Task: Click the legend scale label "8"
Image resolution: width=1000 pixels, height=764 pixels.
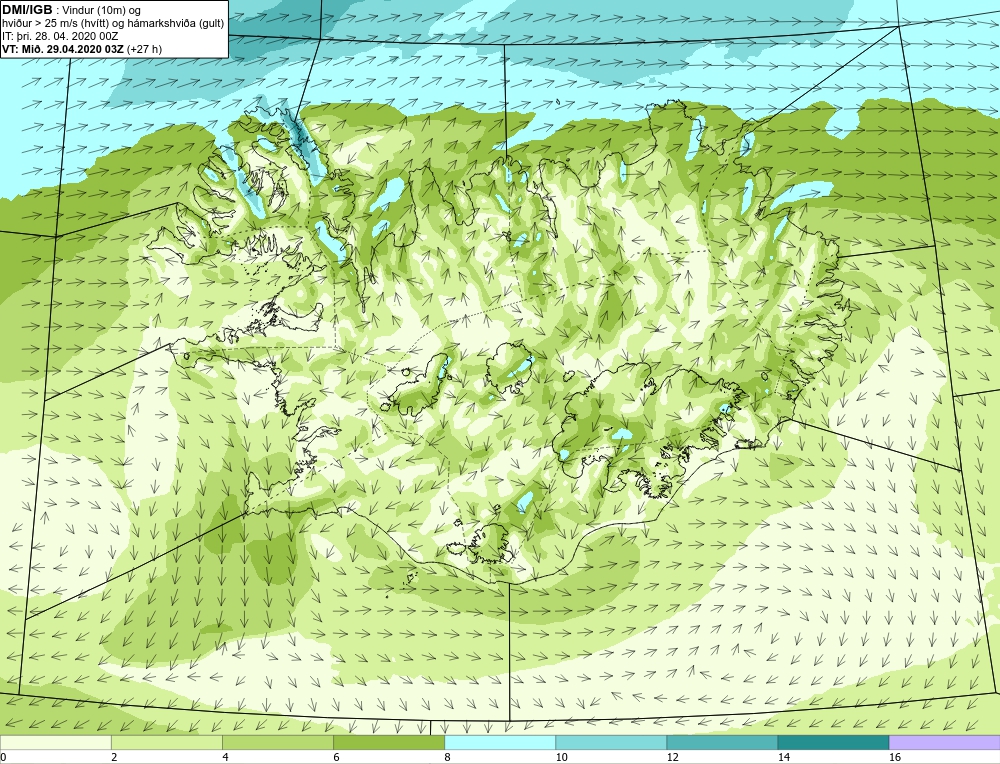Action: tap(448, 757)
